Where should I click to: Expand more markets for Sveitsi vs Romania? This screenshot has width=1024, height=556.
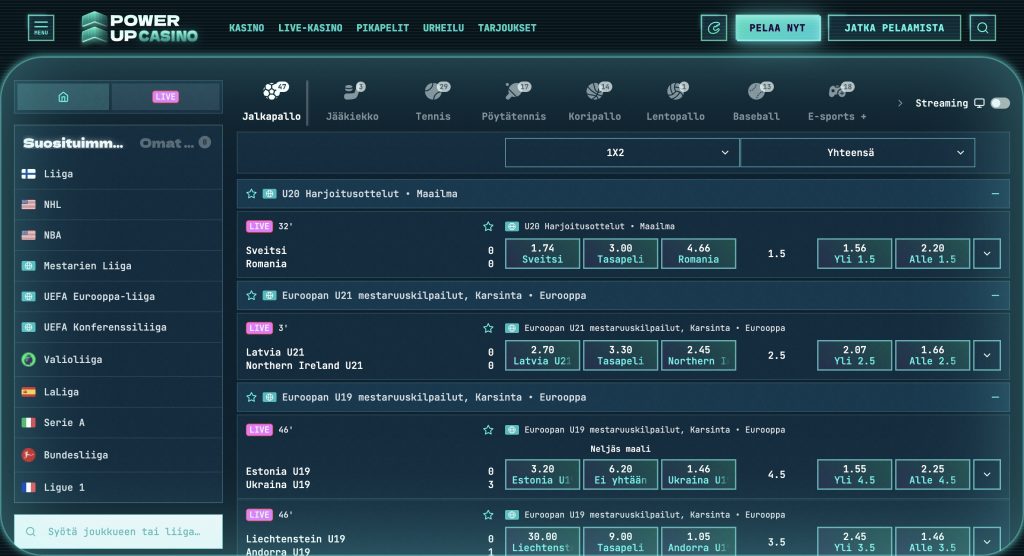[987, 253]
